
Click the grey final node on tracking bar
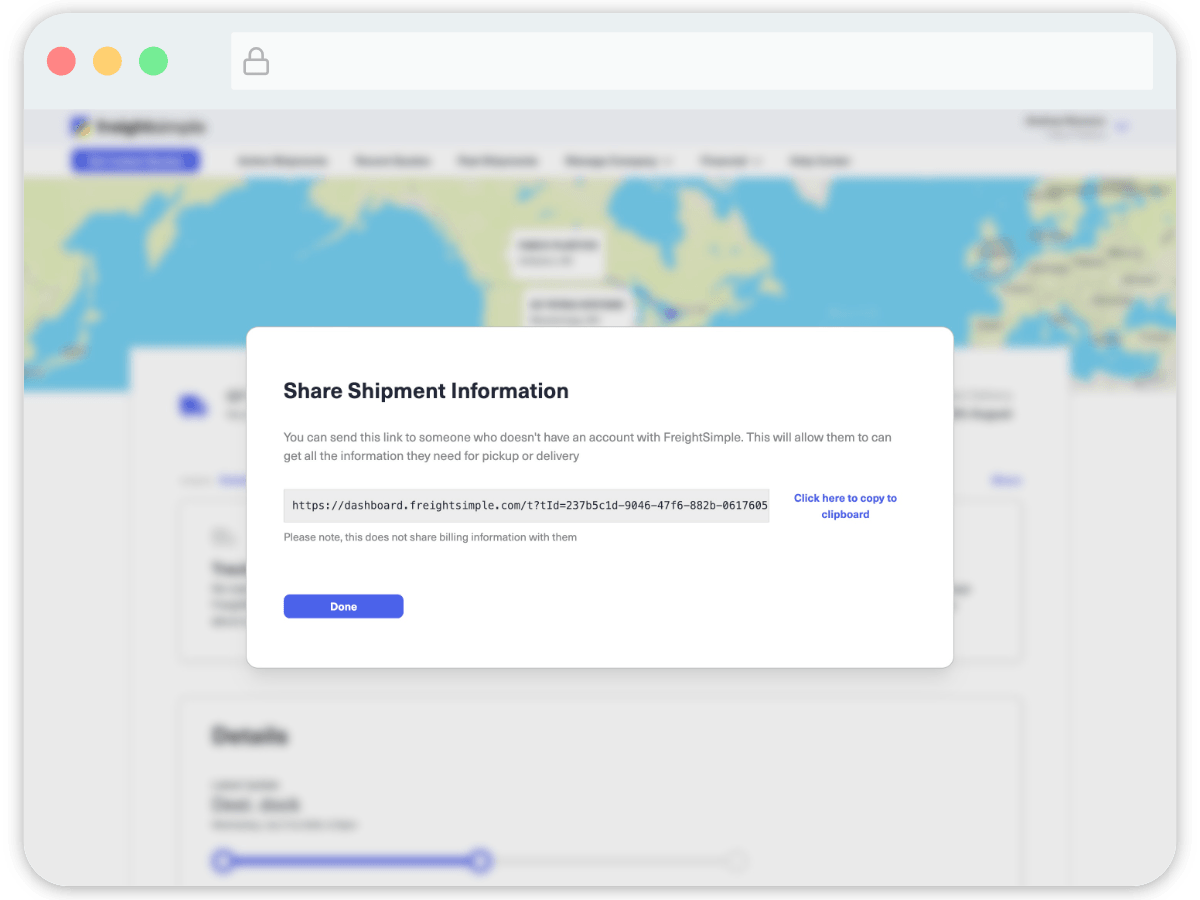[737, 860]
